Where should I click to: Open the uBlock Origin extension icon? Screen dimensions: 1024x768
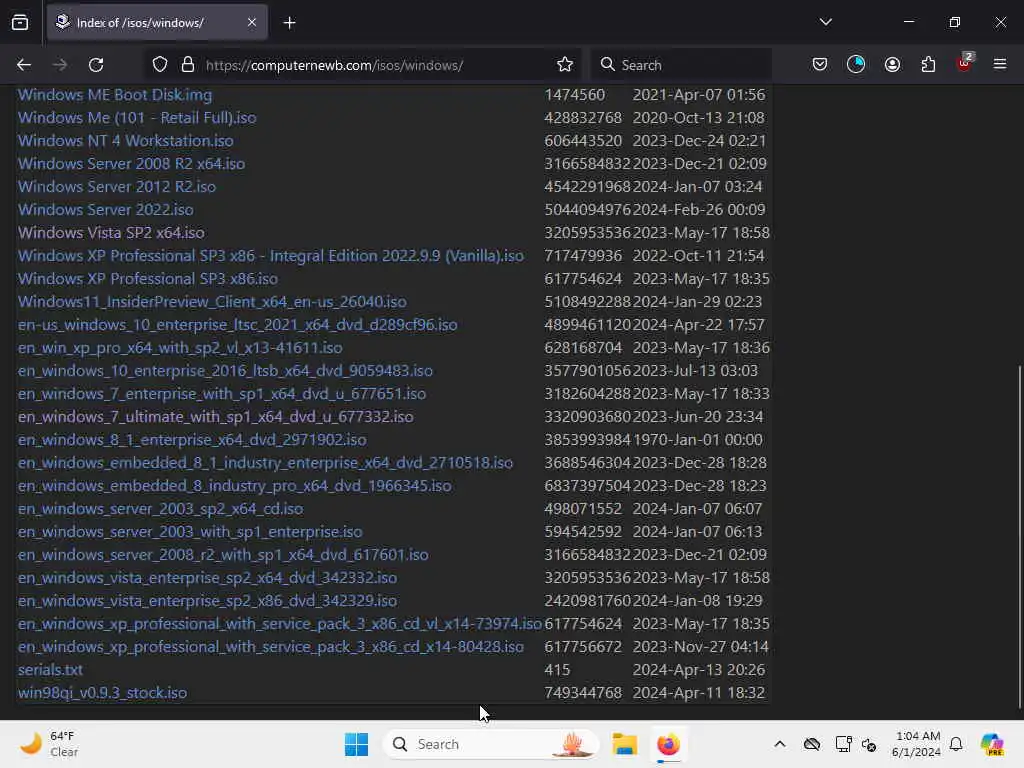click(x=965, y=63)
